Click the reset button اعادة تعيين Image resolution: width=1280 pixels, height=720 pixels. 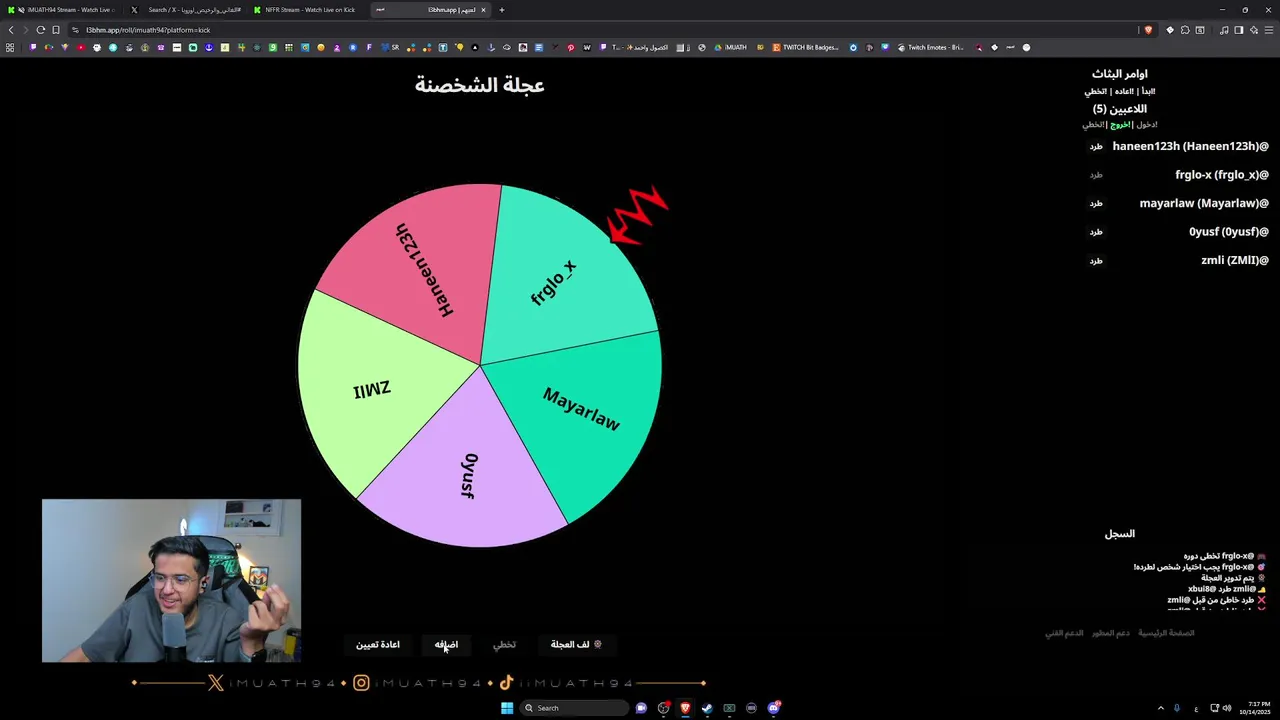(378, 644)
